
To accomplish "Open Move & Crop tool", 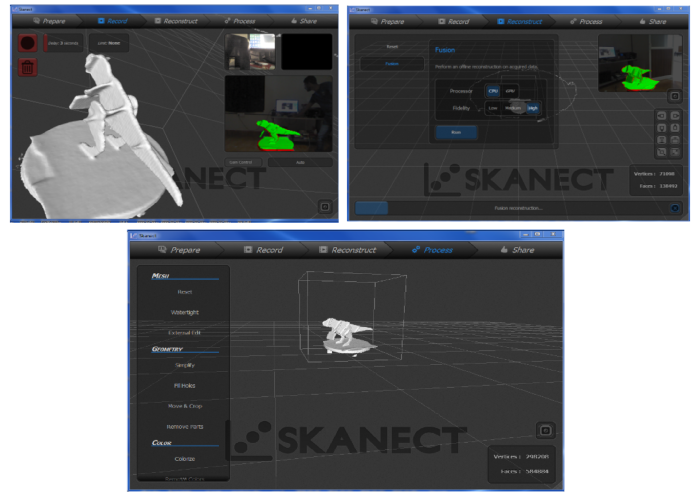I will pyautogui.click(x=184, y=406).
